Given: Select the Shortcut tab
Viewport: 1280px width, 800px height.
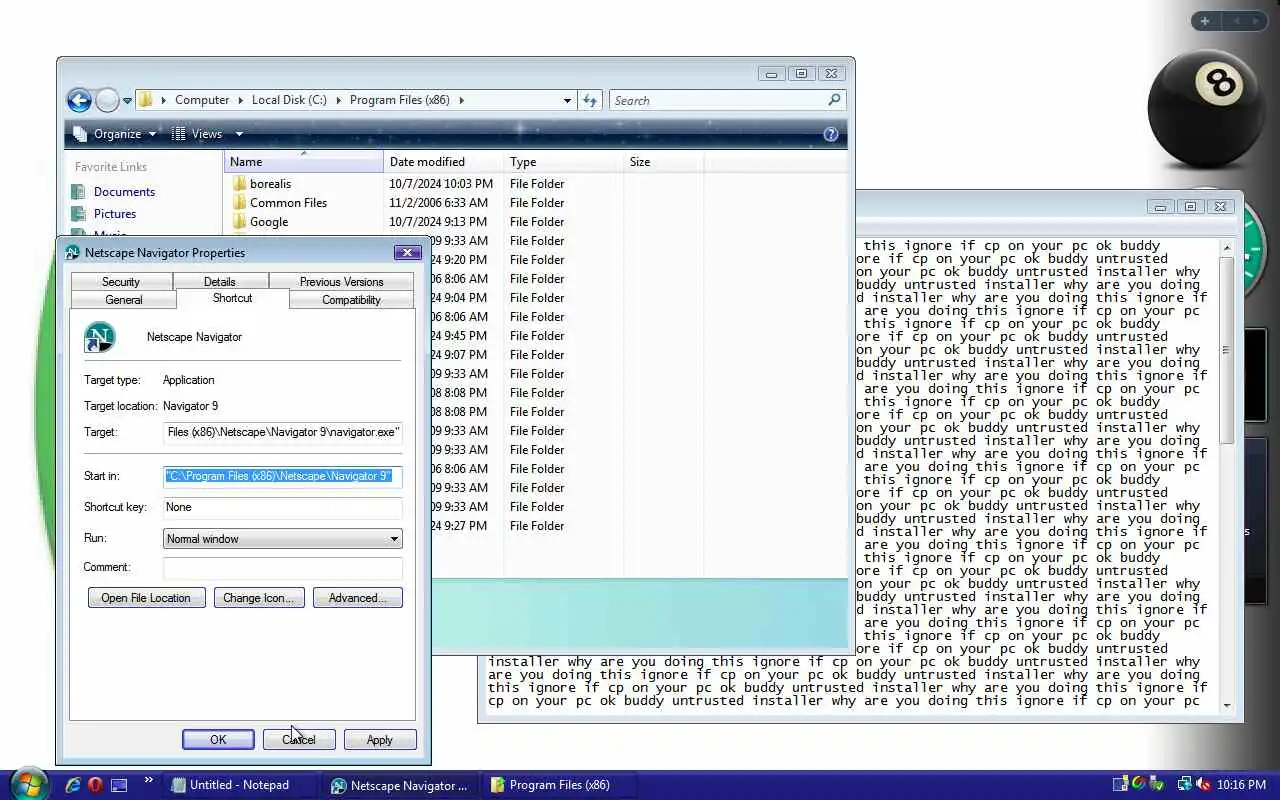Looking at the screenshot, I should (x=232, y=298).
